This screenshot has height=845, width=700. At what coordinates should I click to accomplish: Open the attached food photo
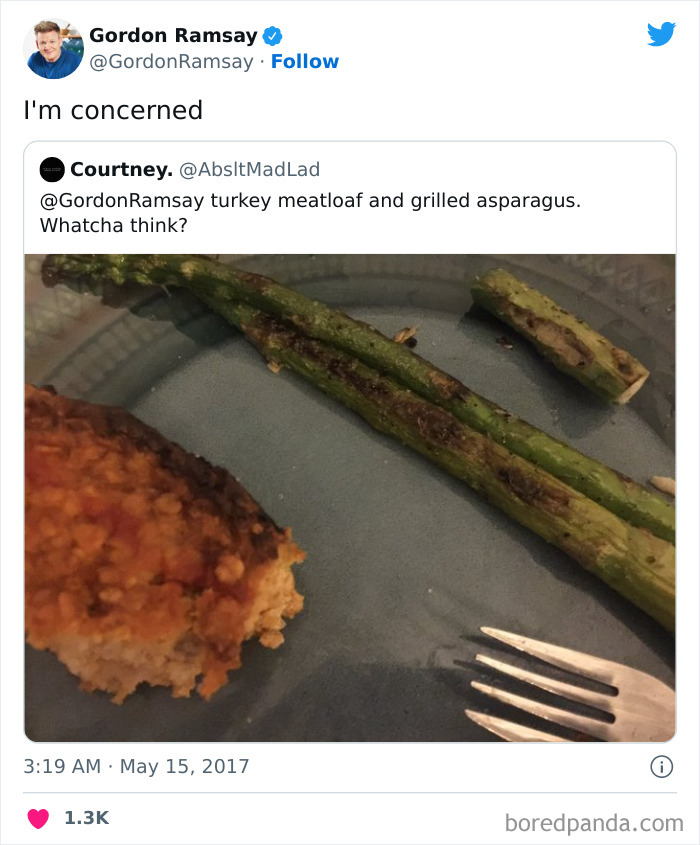tap(350, 495)
